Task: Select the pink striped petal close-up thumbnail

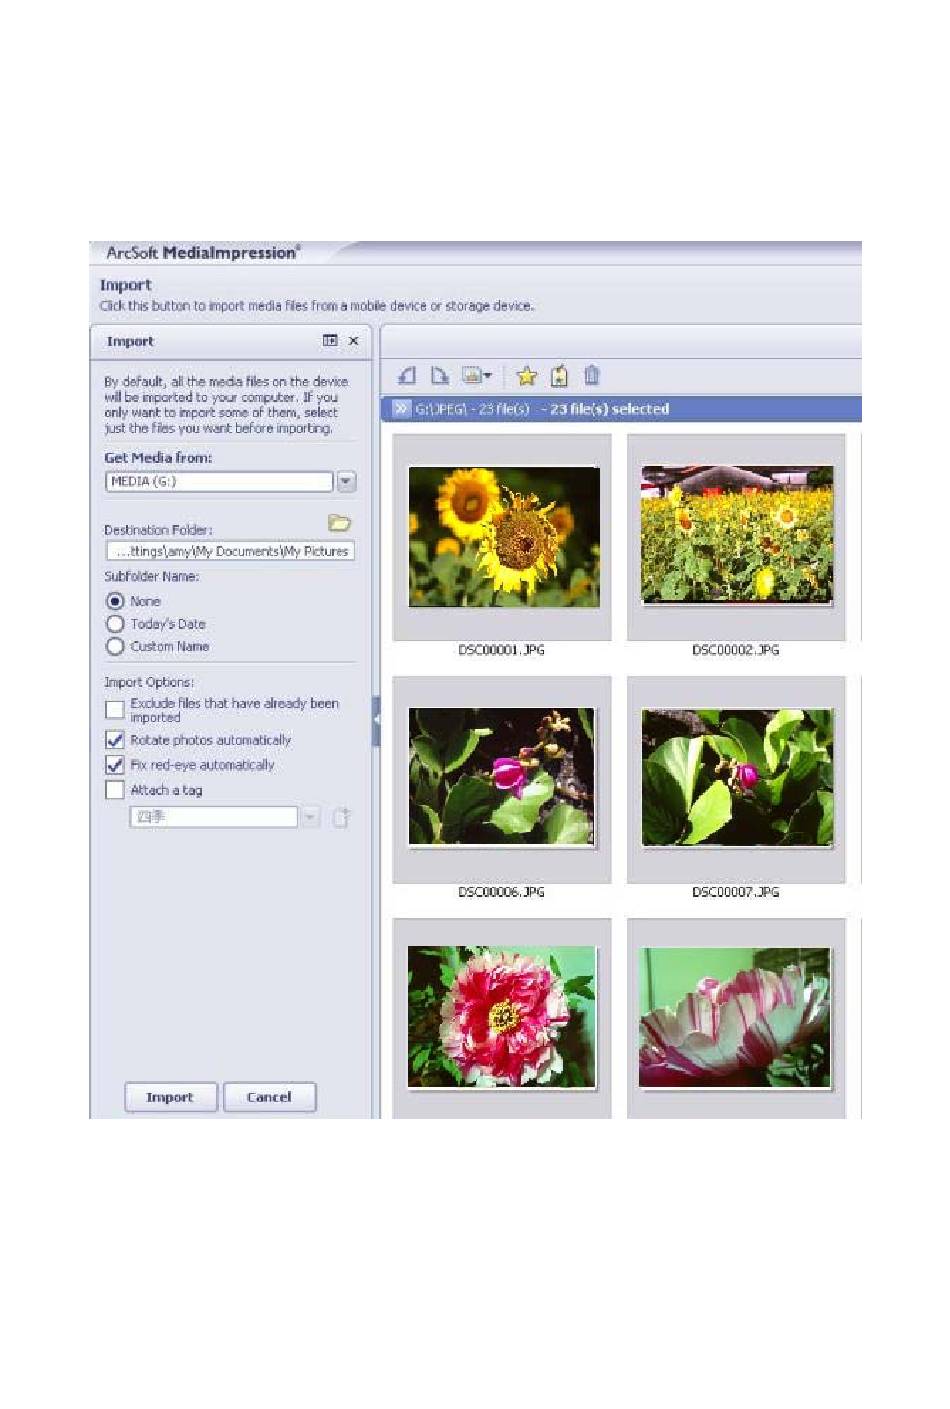Action: pos(735,1018)
